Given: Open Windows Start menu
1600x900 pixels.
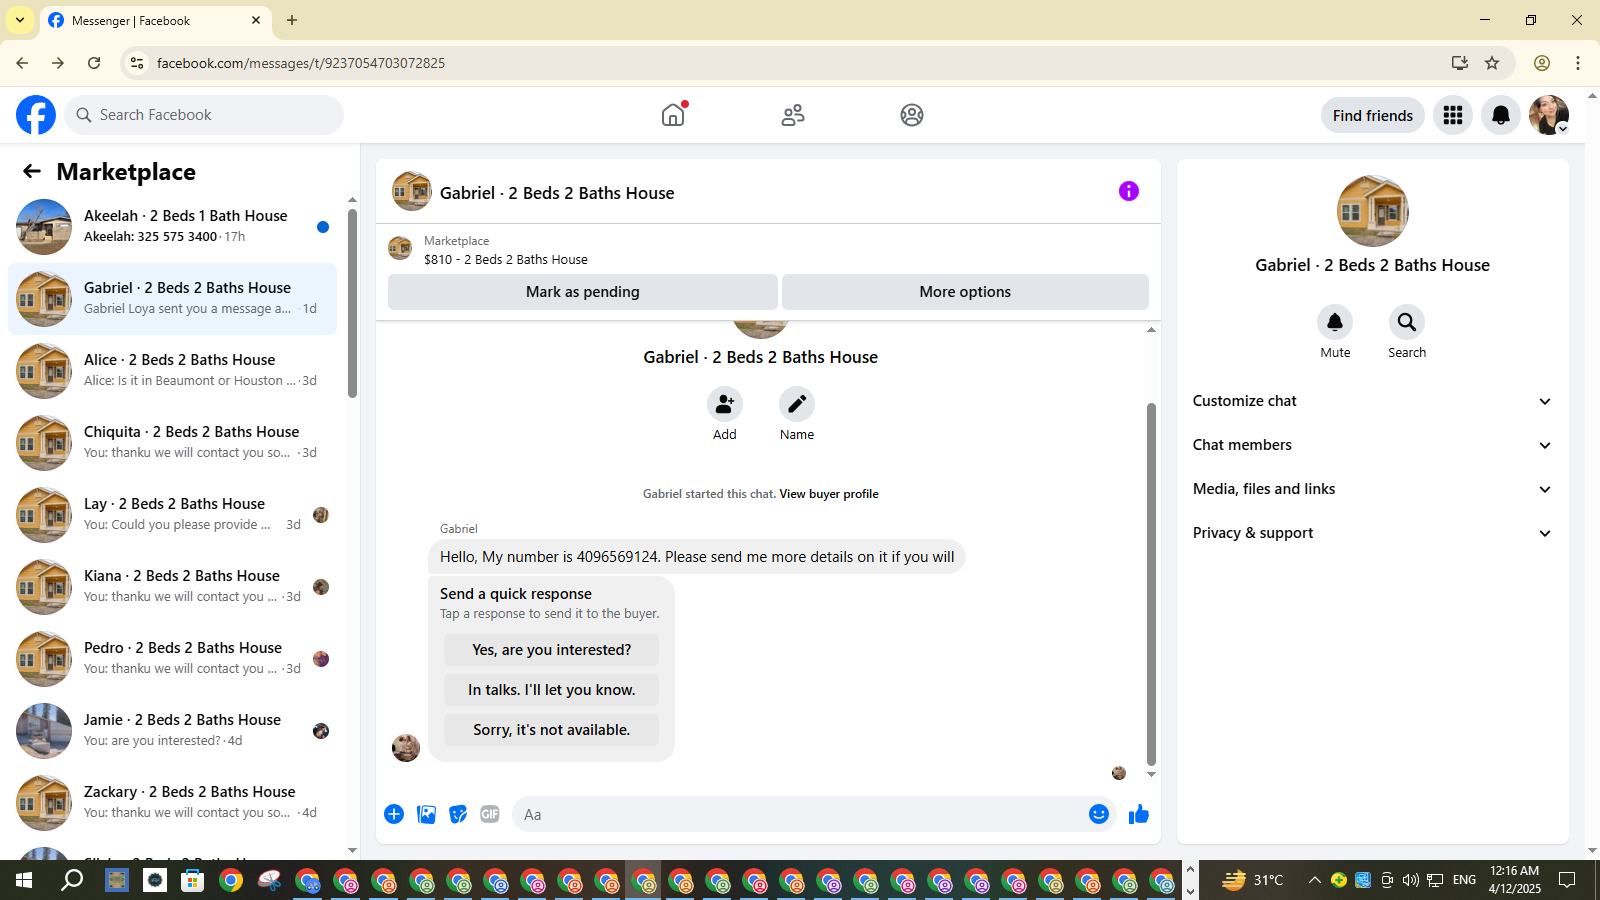Looking at the screenshot, I should pyautogui.click(x=24, y=880).
